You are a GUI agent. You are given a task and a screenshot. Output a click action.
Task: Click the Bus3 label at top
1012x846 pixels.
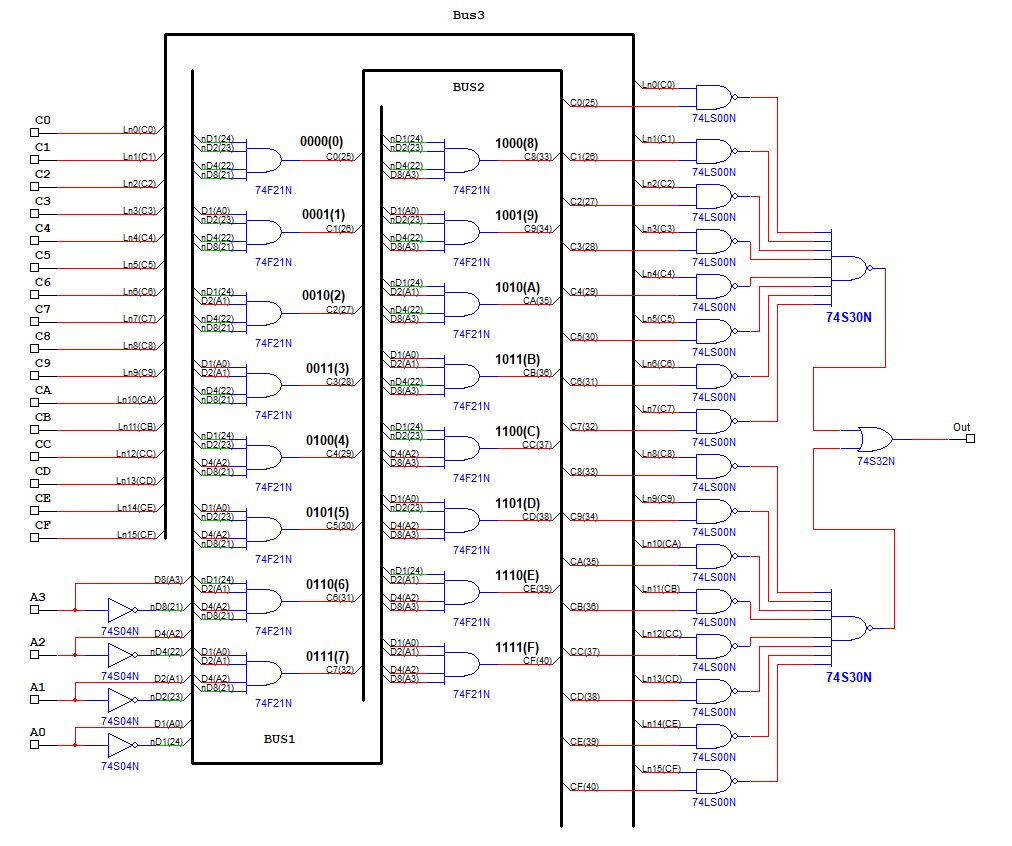coord(468,17)
